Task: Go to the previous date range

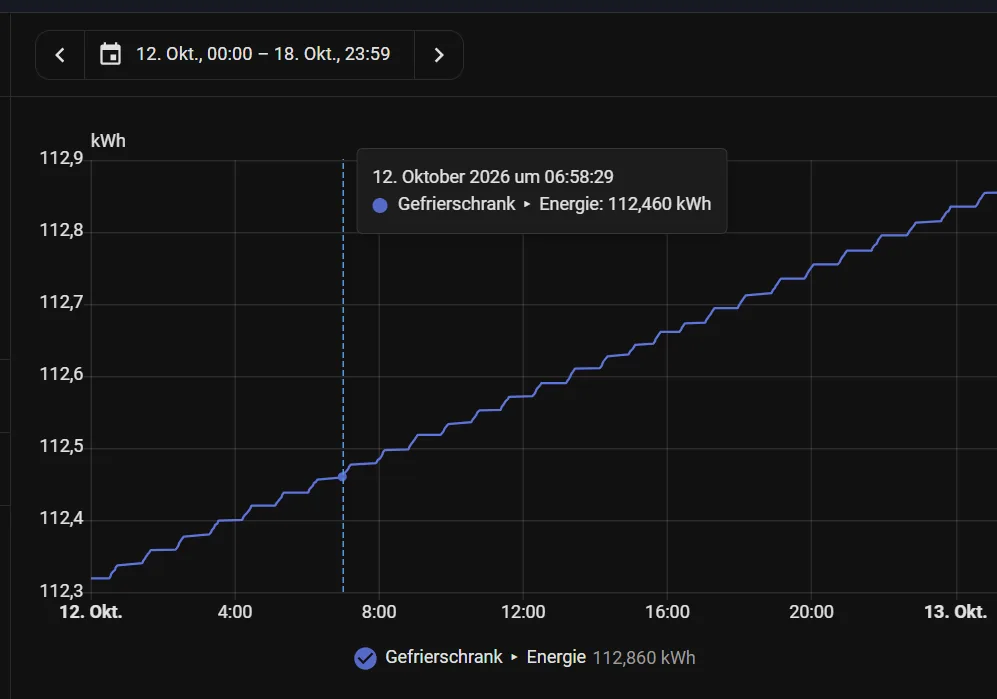Action: click(x=60, y=55)
